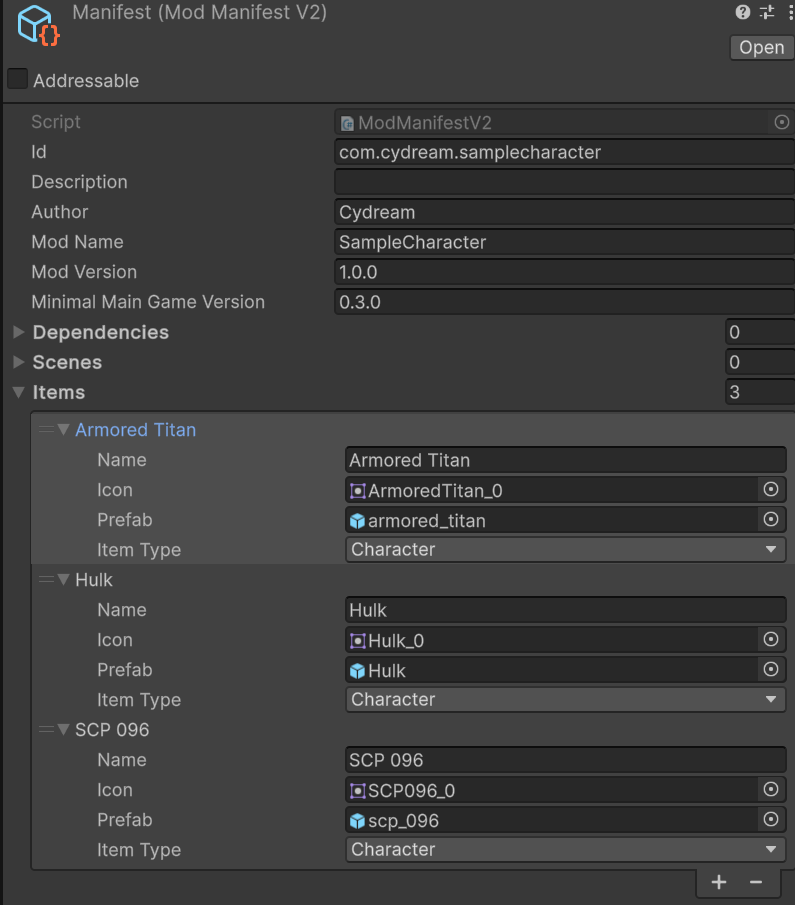Open the help reference icon

click(742, 12)
